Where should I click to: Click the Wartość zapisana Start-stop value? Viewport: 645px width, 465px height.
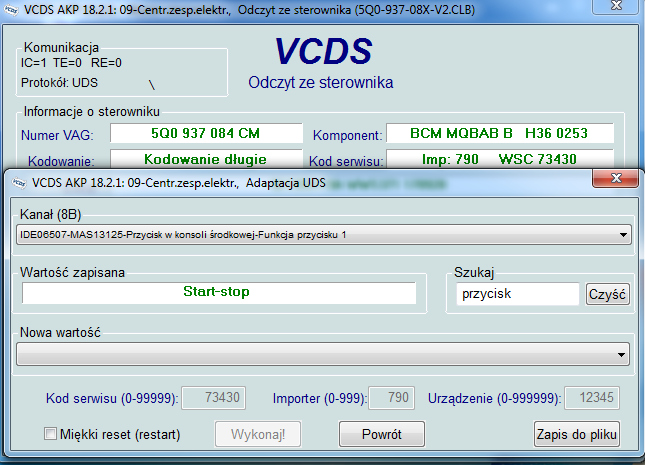click(x=219, y=293)
